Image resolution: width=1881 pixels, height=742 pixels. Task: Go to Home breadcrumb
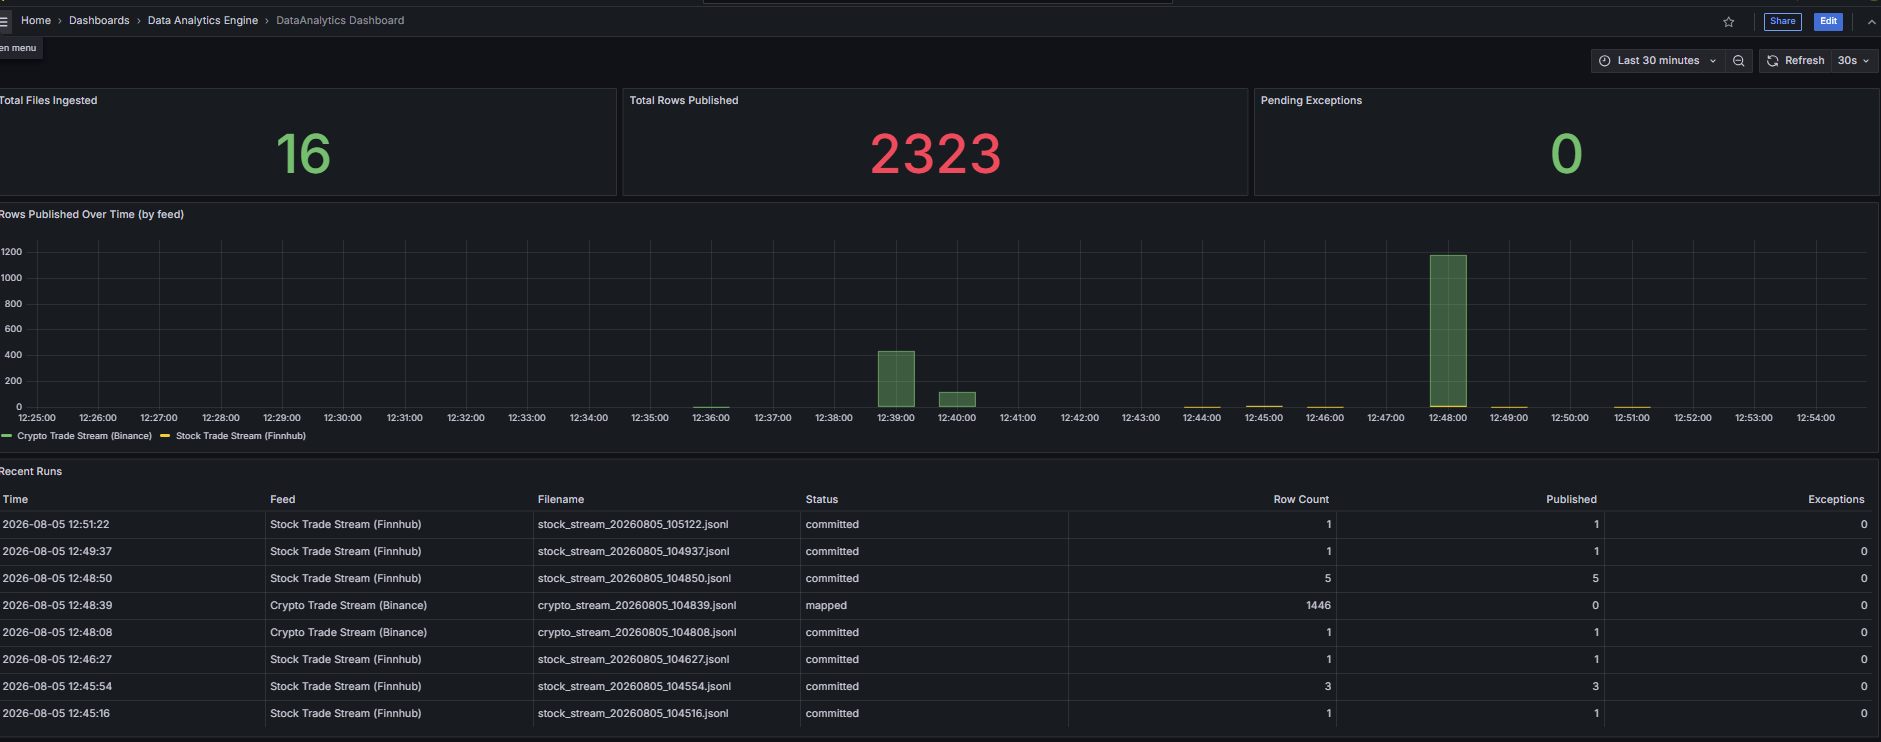36,20
